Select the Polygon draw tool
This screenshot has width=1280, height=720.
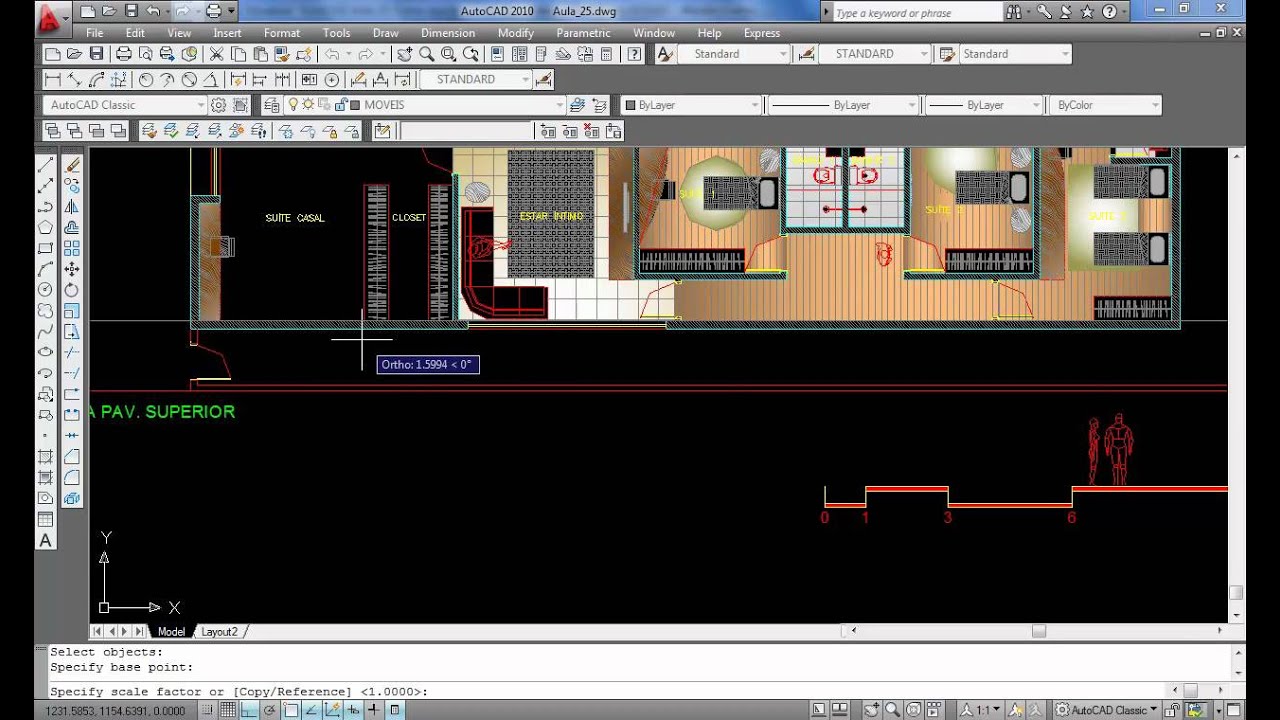[x=45, y=228]
